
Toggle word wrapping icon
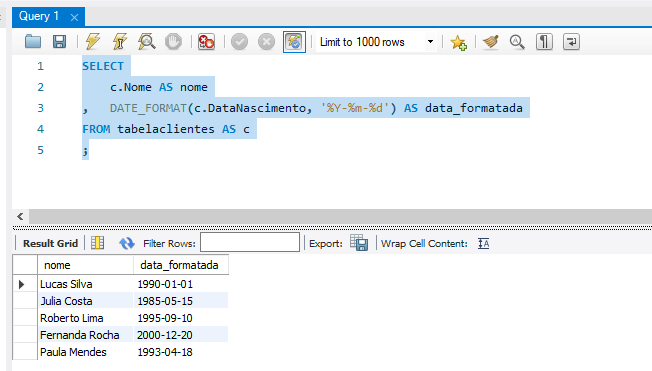[571, 42]
